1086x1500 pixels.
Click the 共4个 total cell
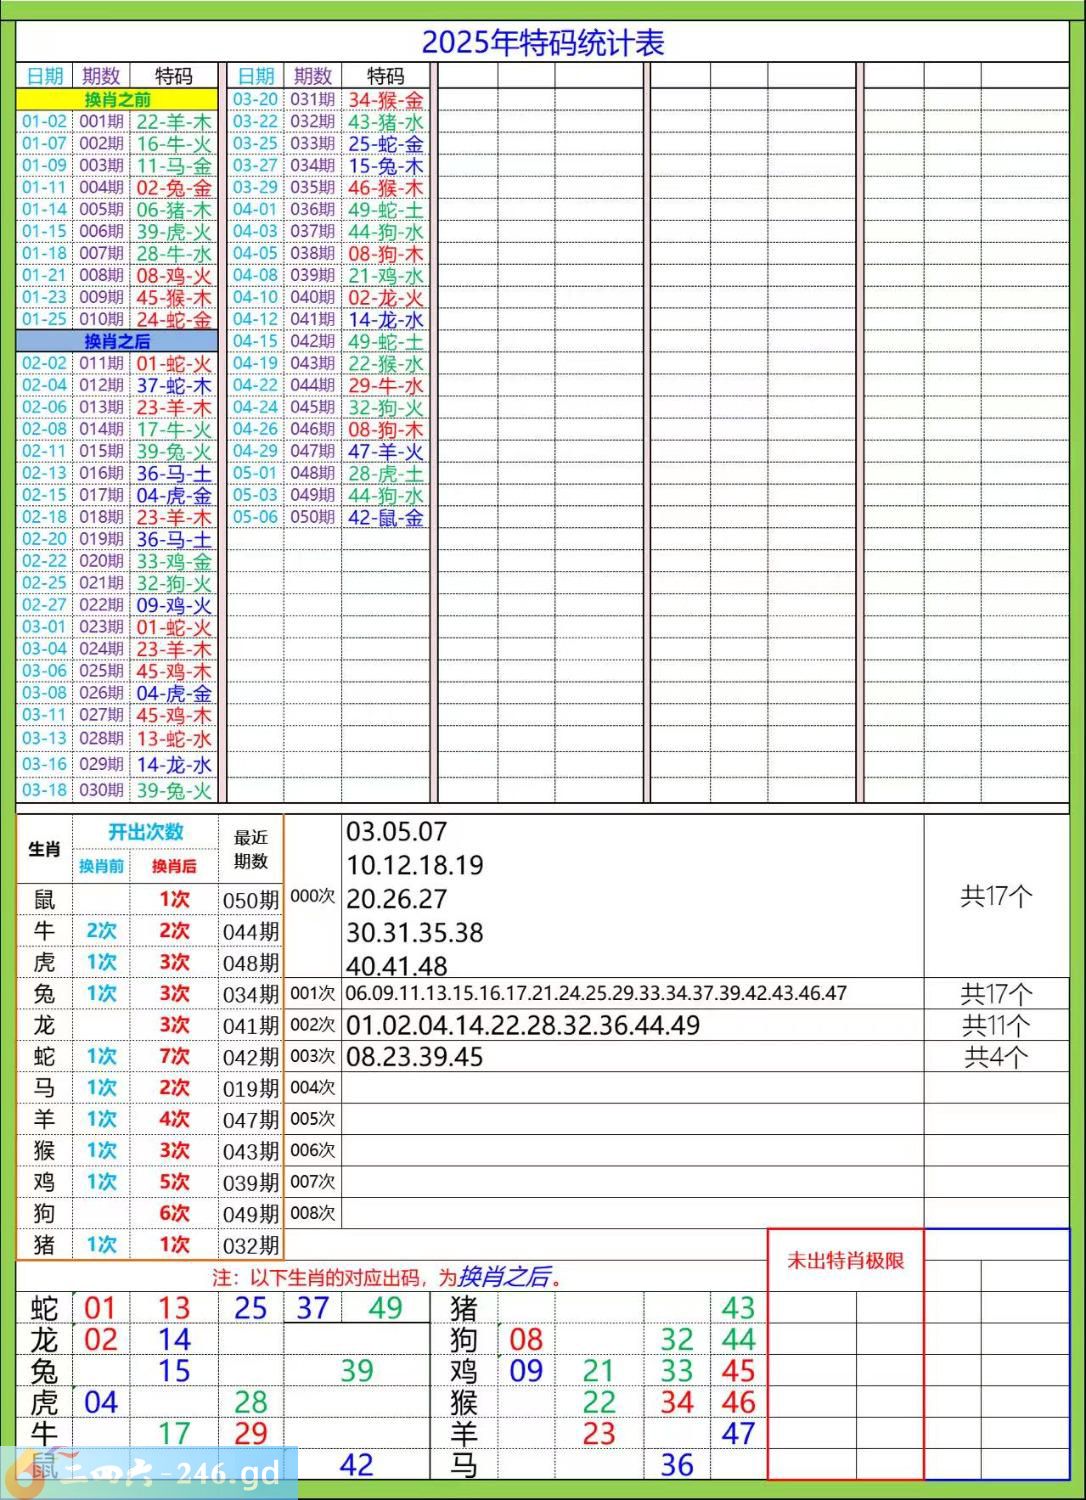click(x=995, y=1057)
